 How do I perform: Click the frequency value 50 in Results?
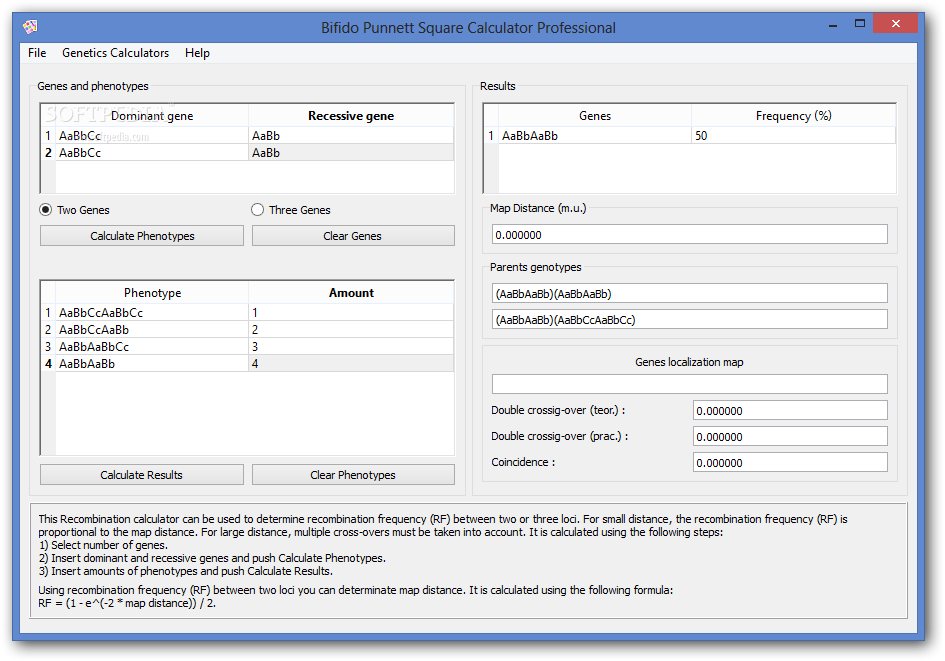click(794, 136)
